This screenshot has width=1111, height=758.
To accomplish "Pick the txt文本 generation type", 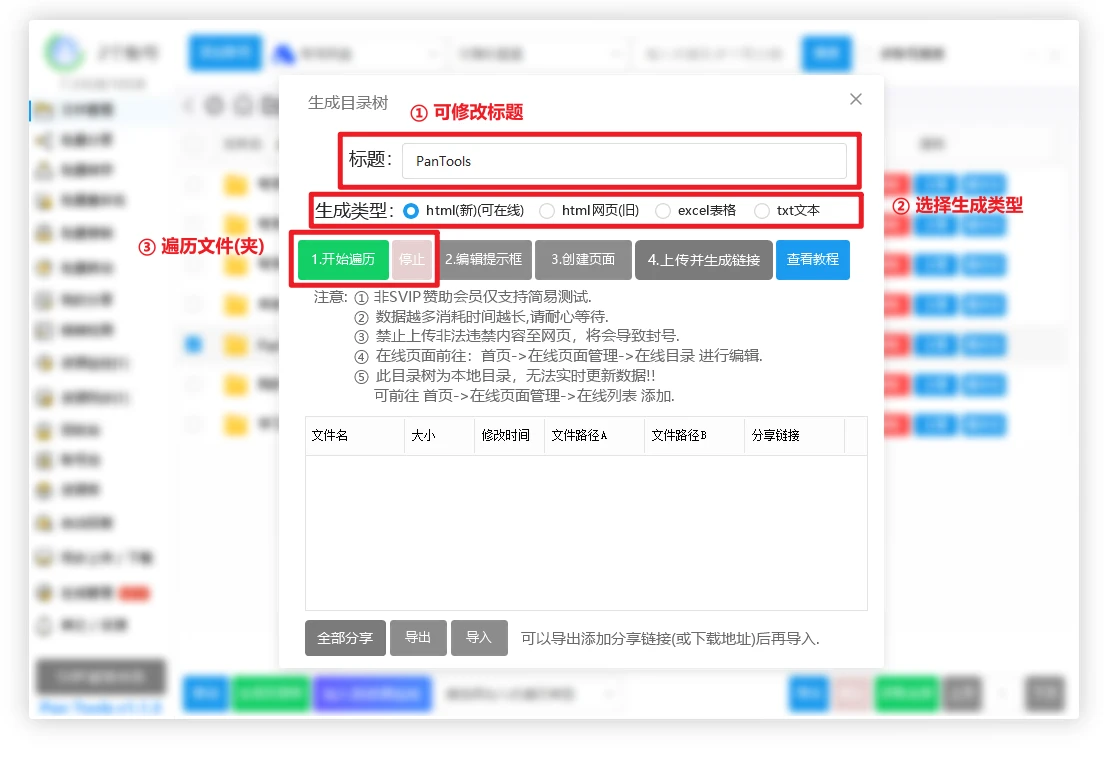I will click(762, 211).
